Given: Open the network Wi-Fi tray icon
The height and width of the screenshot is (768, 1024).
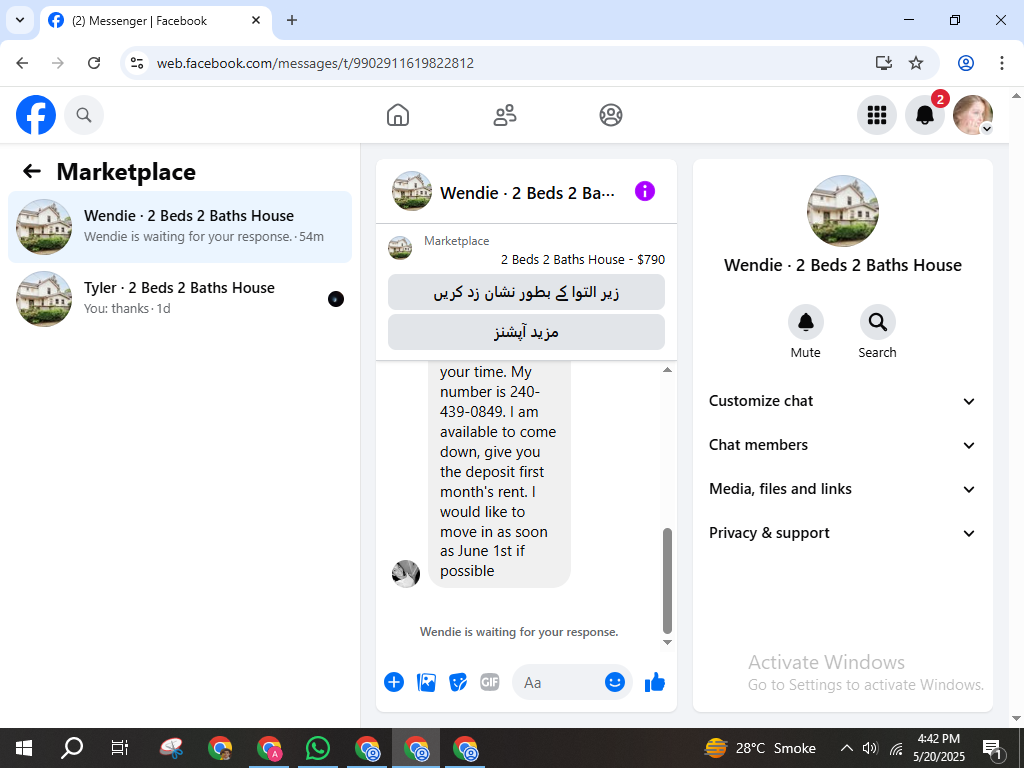Looking at the screenshot, I should [896, 748].
